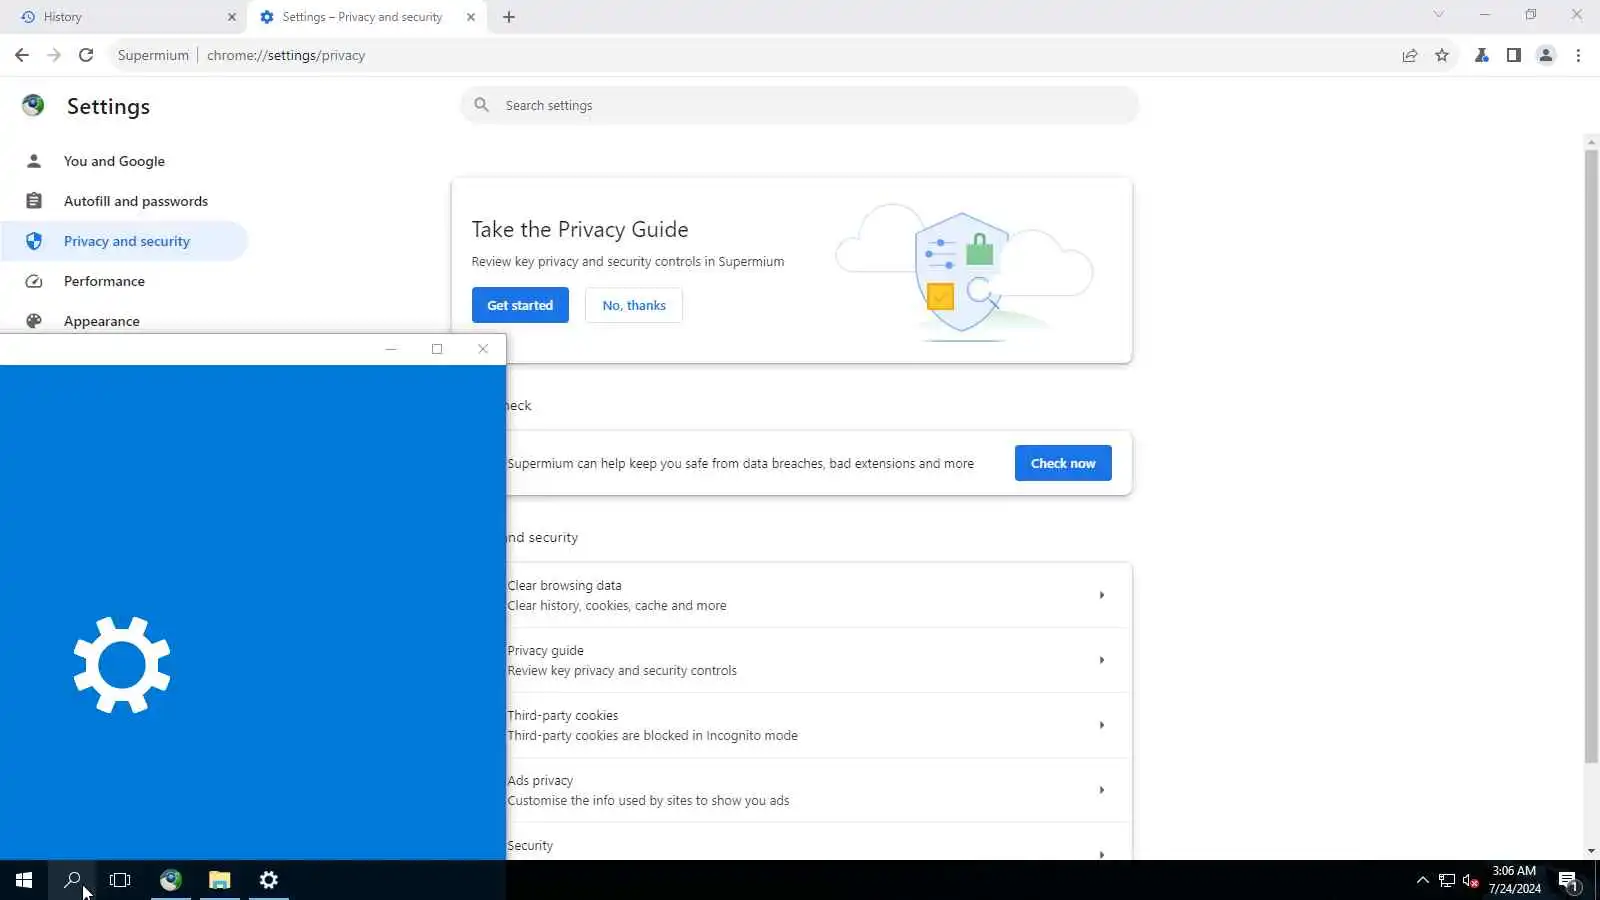Dismiss Privacy Guide with No, thanks
Screen dimensions: 1600x900
[634, 305]
